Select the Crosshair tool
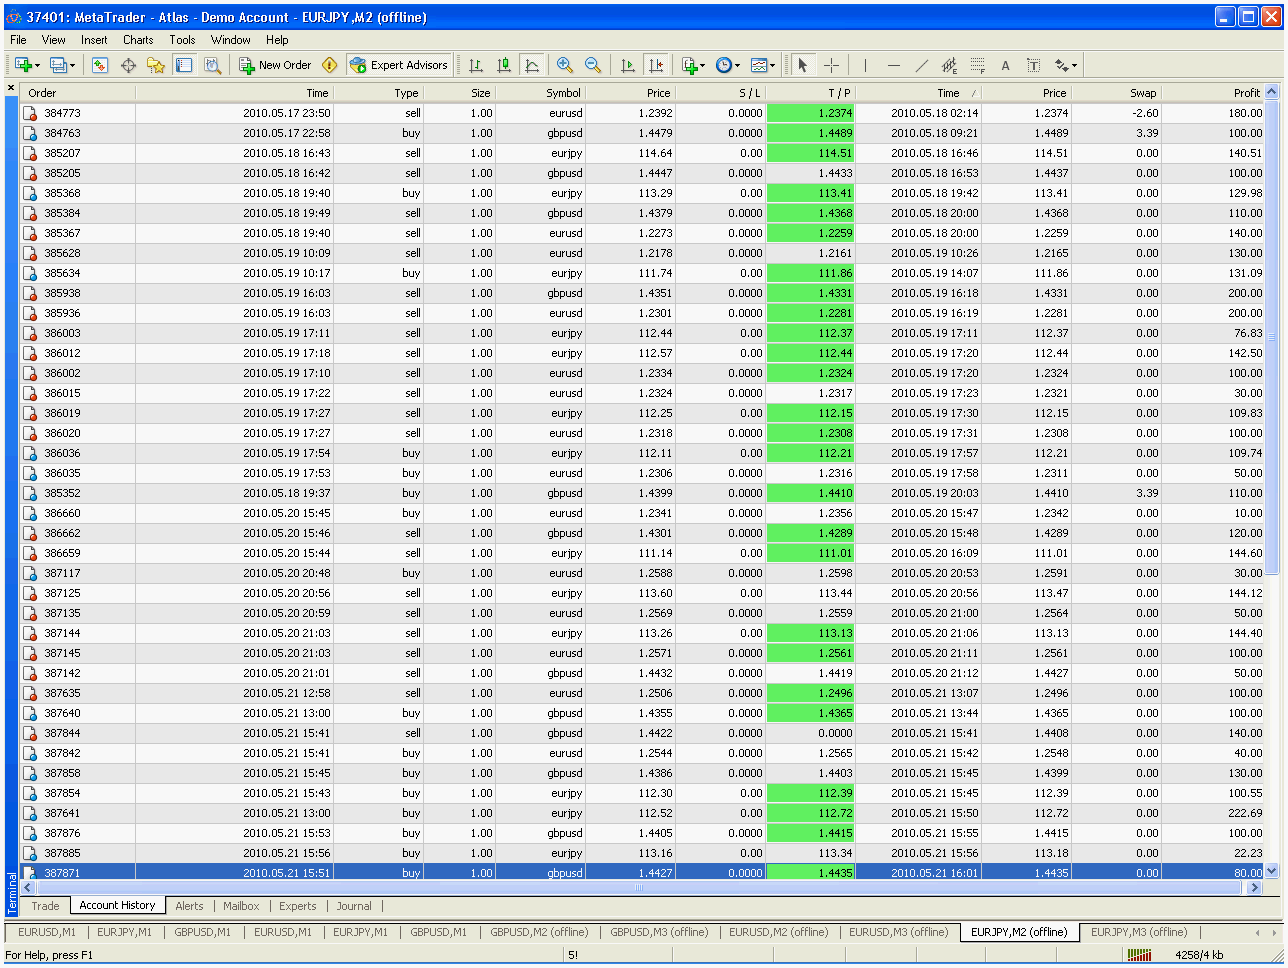1288x968 pixels. (x=831, y=65)
